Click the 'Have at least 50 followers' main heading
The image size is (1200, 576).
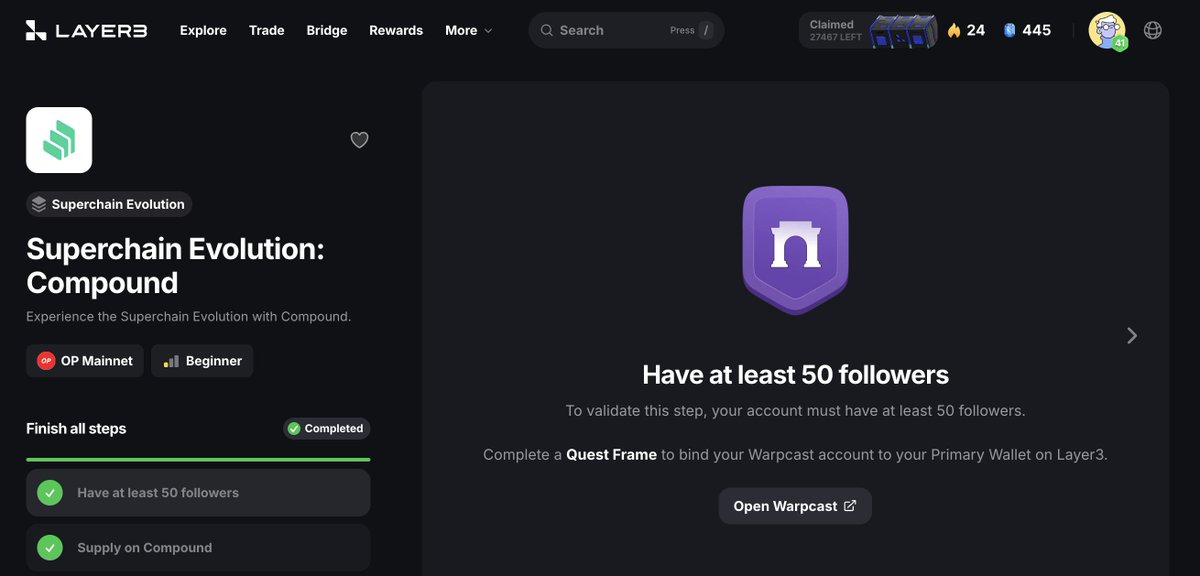(x=795, y=375)
